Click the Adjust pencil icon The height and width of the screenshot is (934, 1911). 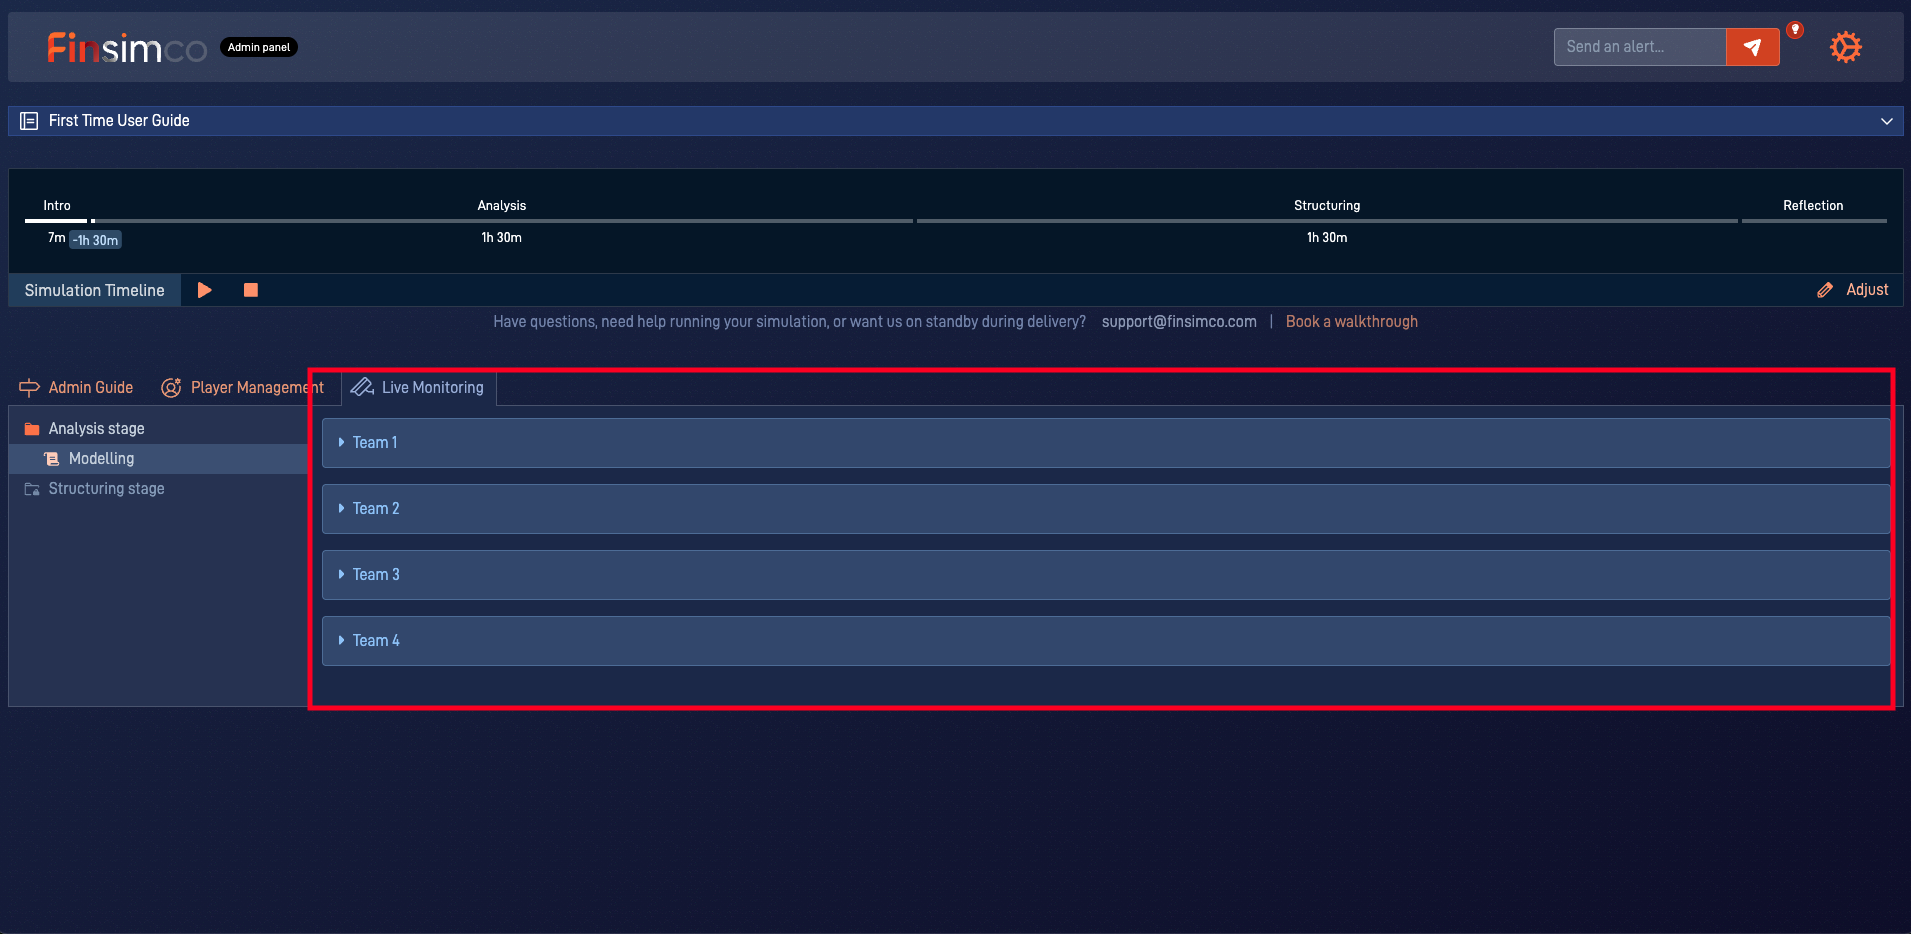1825,290
